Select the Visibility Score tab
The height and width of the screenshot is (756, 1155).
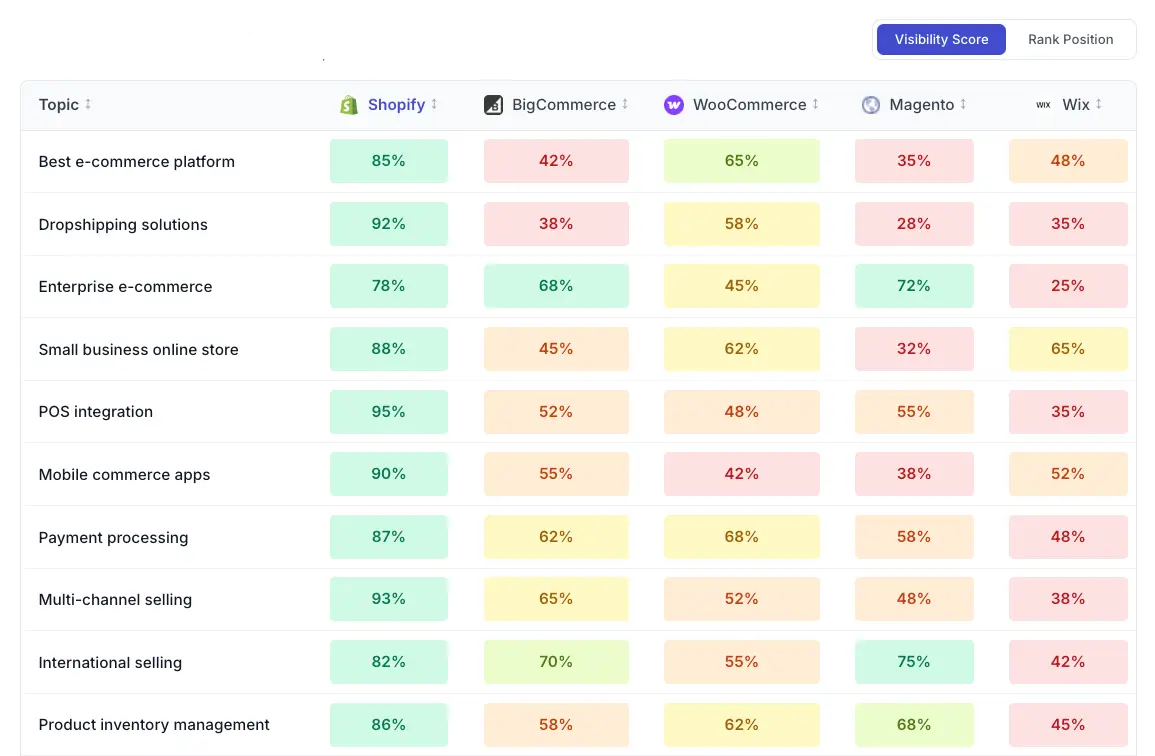point(941,39)
